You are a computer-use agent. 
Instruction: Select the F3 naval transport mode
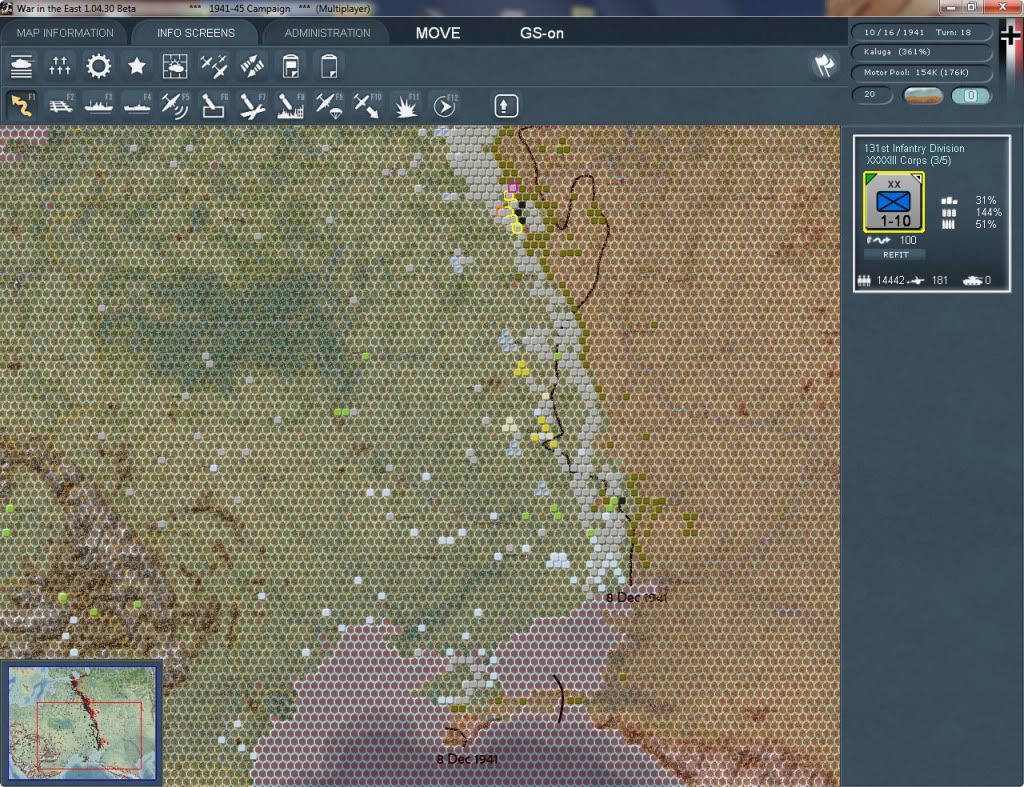pyautogui.click(x=99, y=106)
